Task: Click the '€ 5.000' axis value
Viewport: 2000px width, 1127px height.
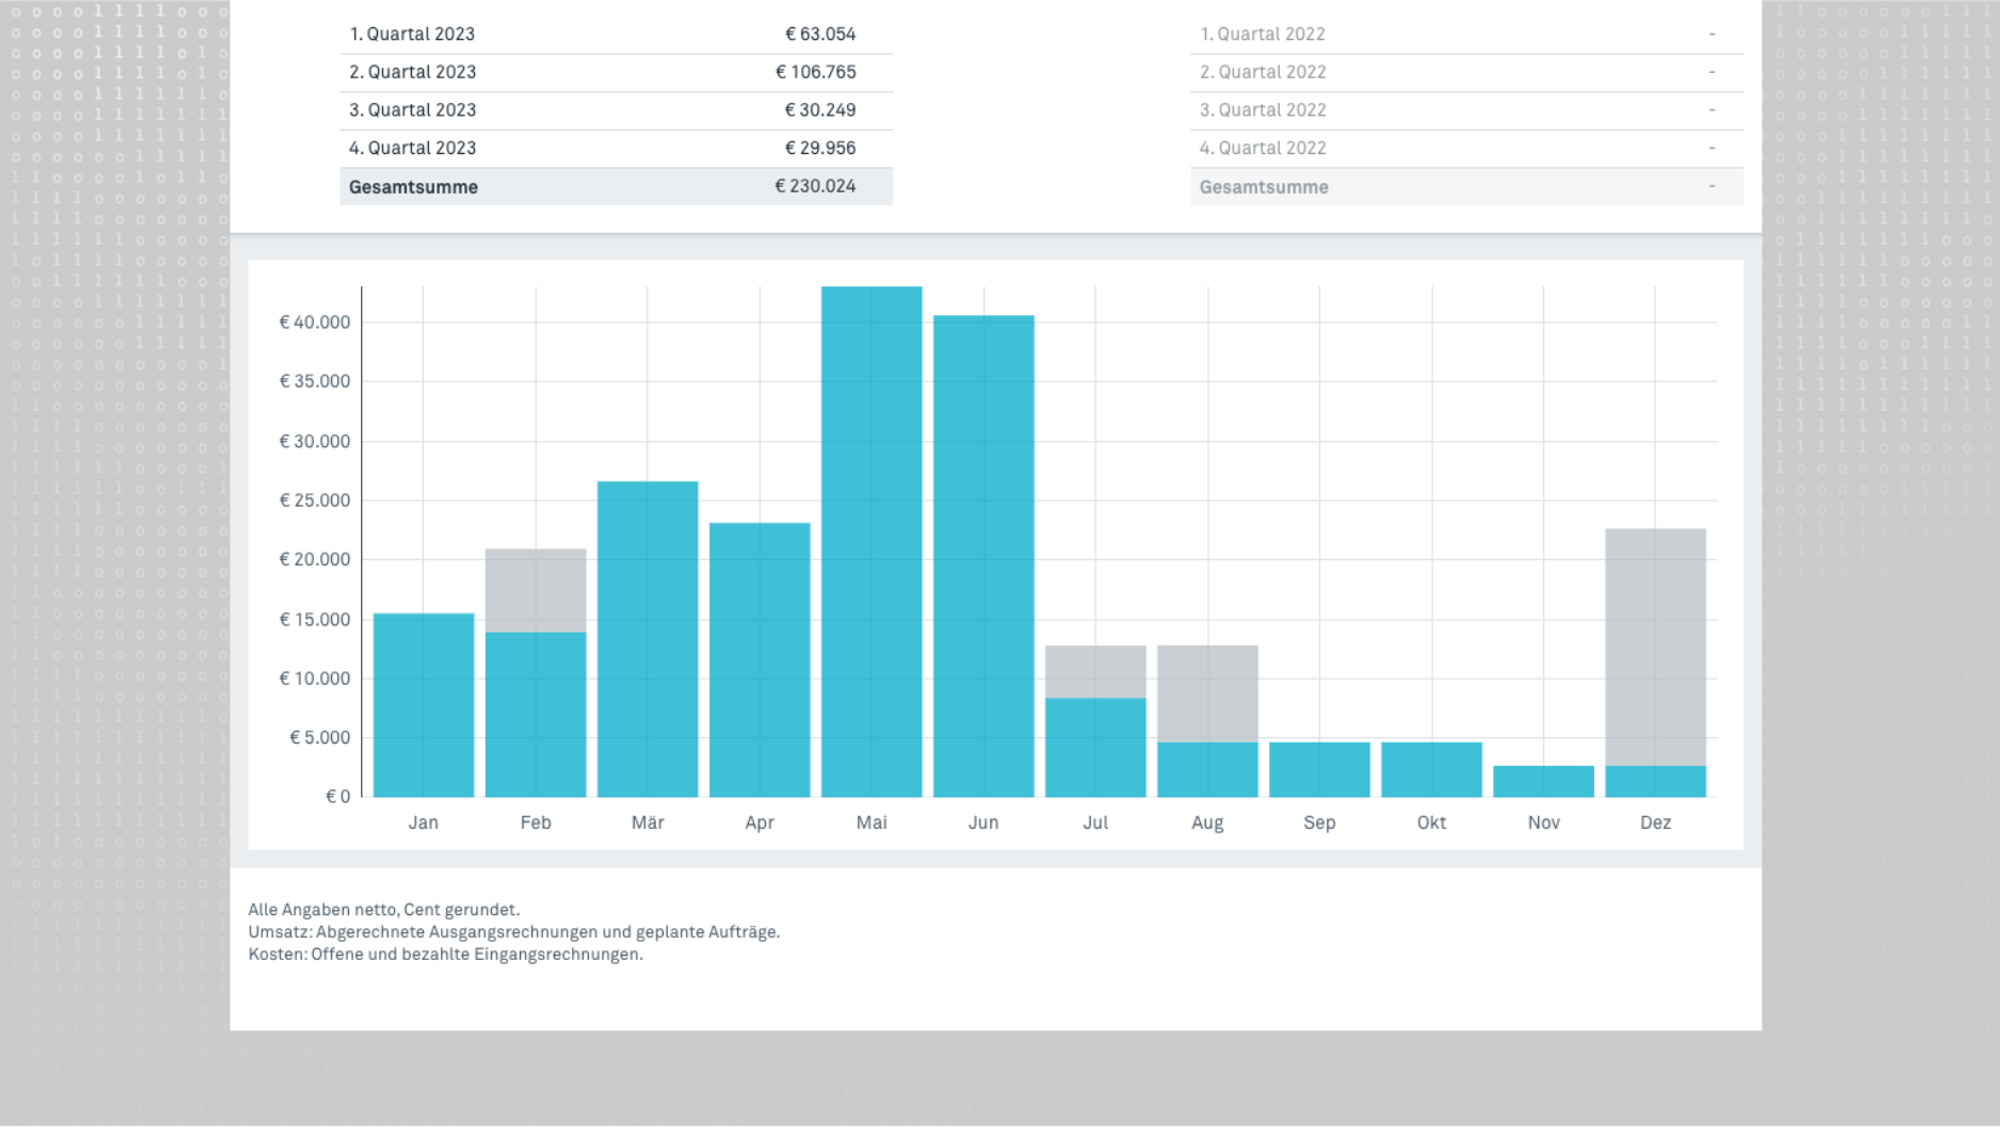Action: pyautogui.click(x=320, y=737)
